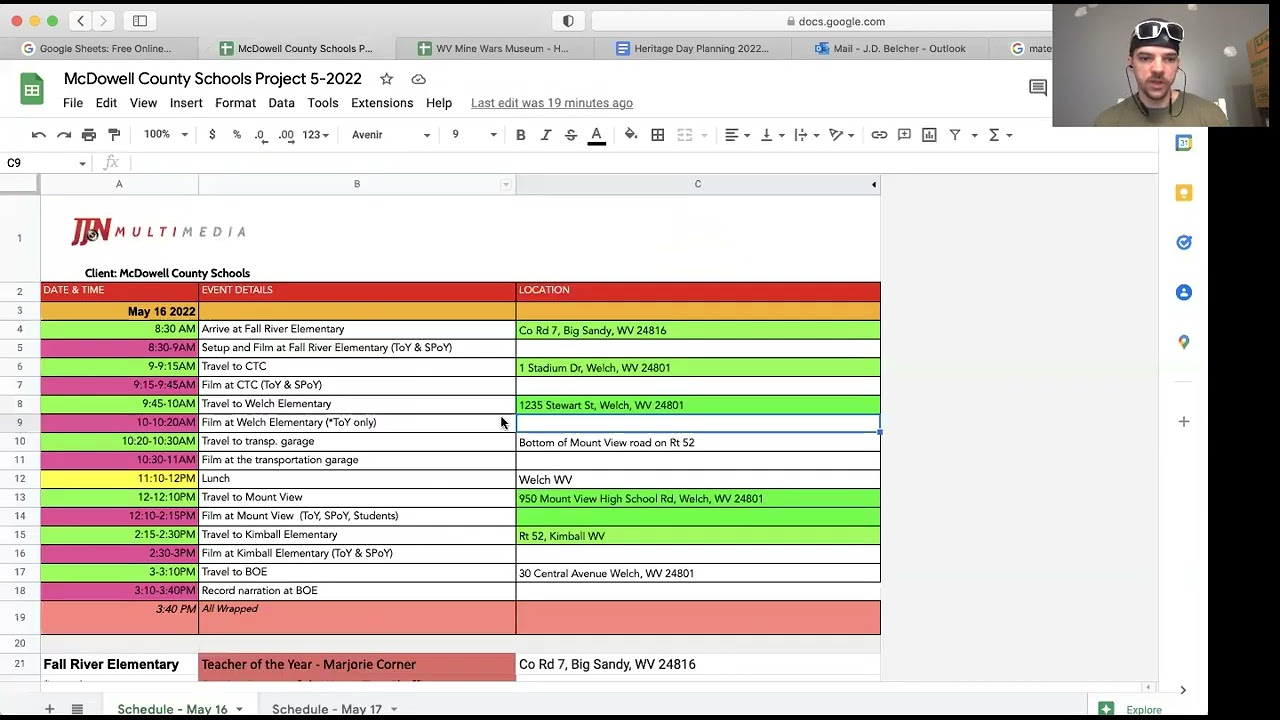
Task: Open horizontal align dropdown
Action: coord(738,135)
